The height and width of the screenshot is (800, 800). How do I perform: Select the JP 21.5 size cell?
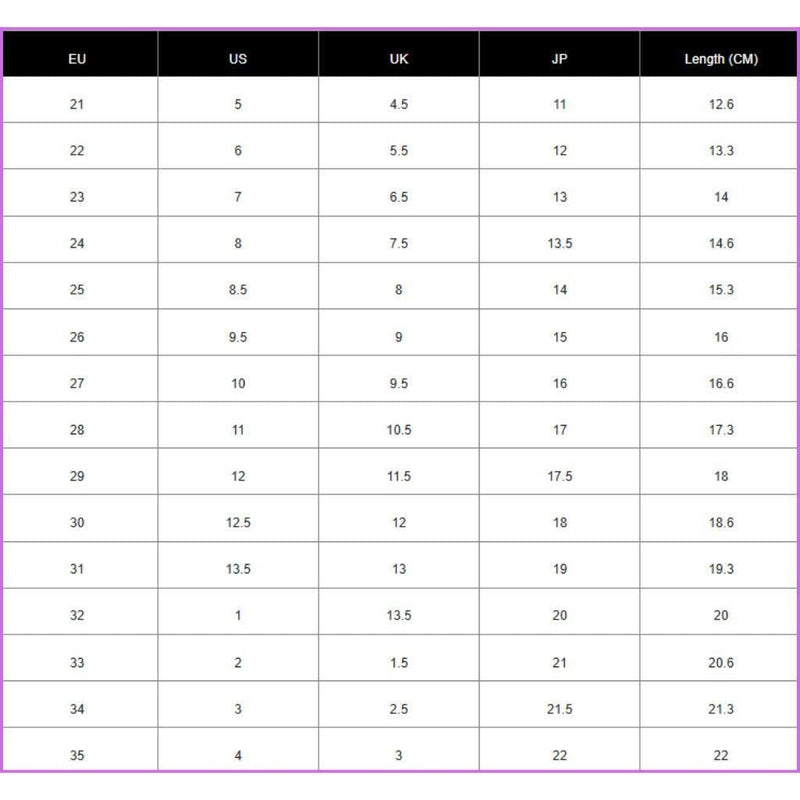[560, 709]
